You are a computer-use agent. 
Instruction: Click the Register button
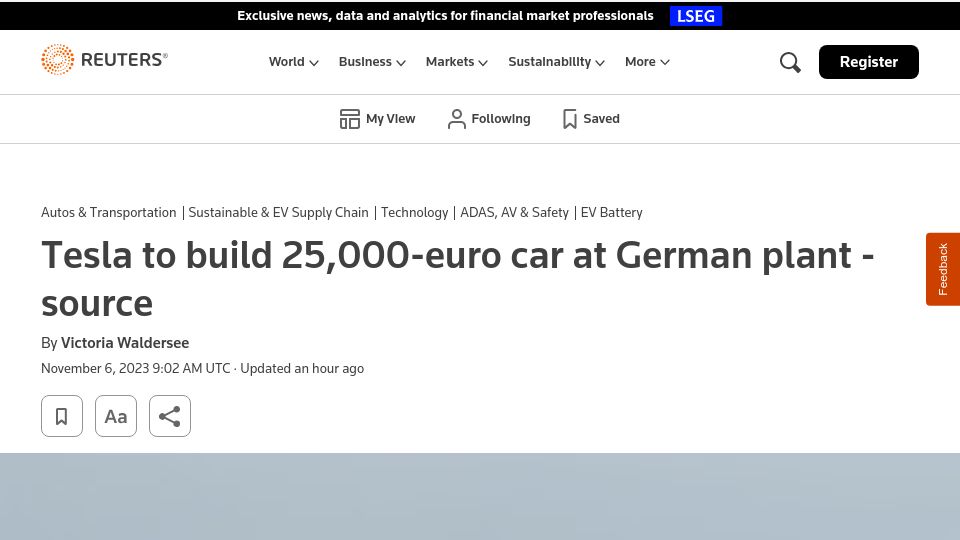tap(868, 62)
